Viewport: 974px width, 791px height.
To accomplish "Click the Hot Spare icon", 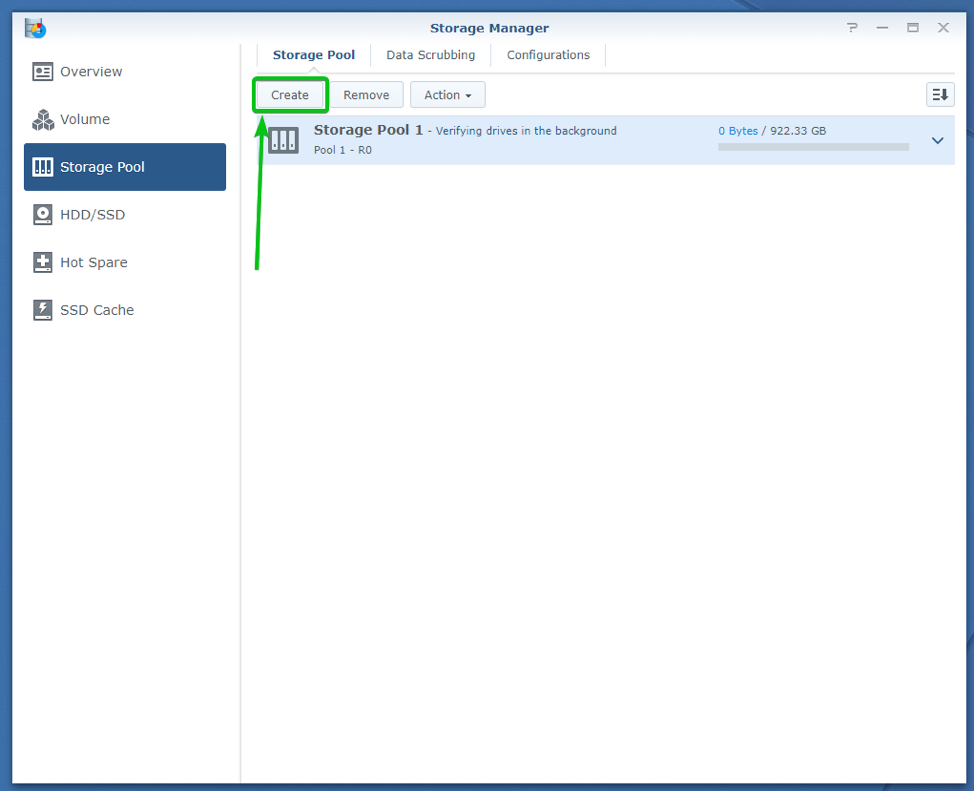I will pyautogui.click(x=42, y=263).
